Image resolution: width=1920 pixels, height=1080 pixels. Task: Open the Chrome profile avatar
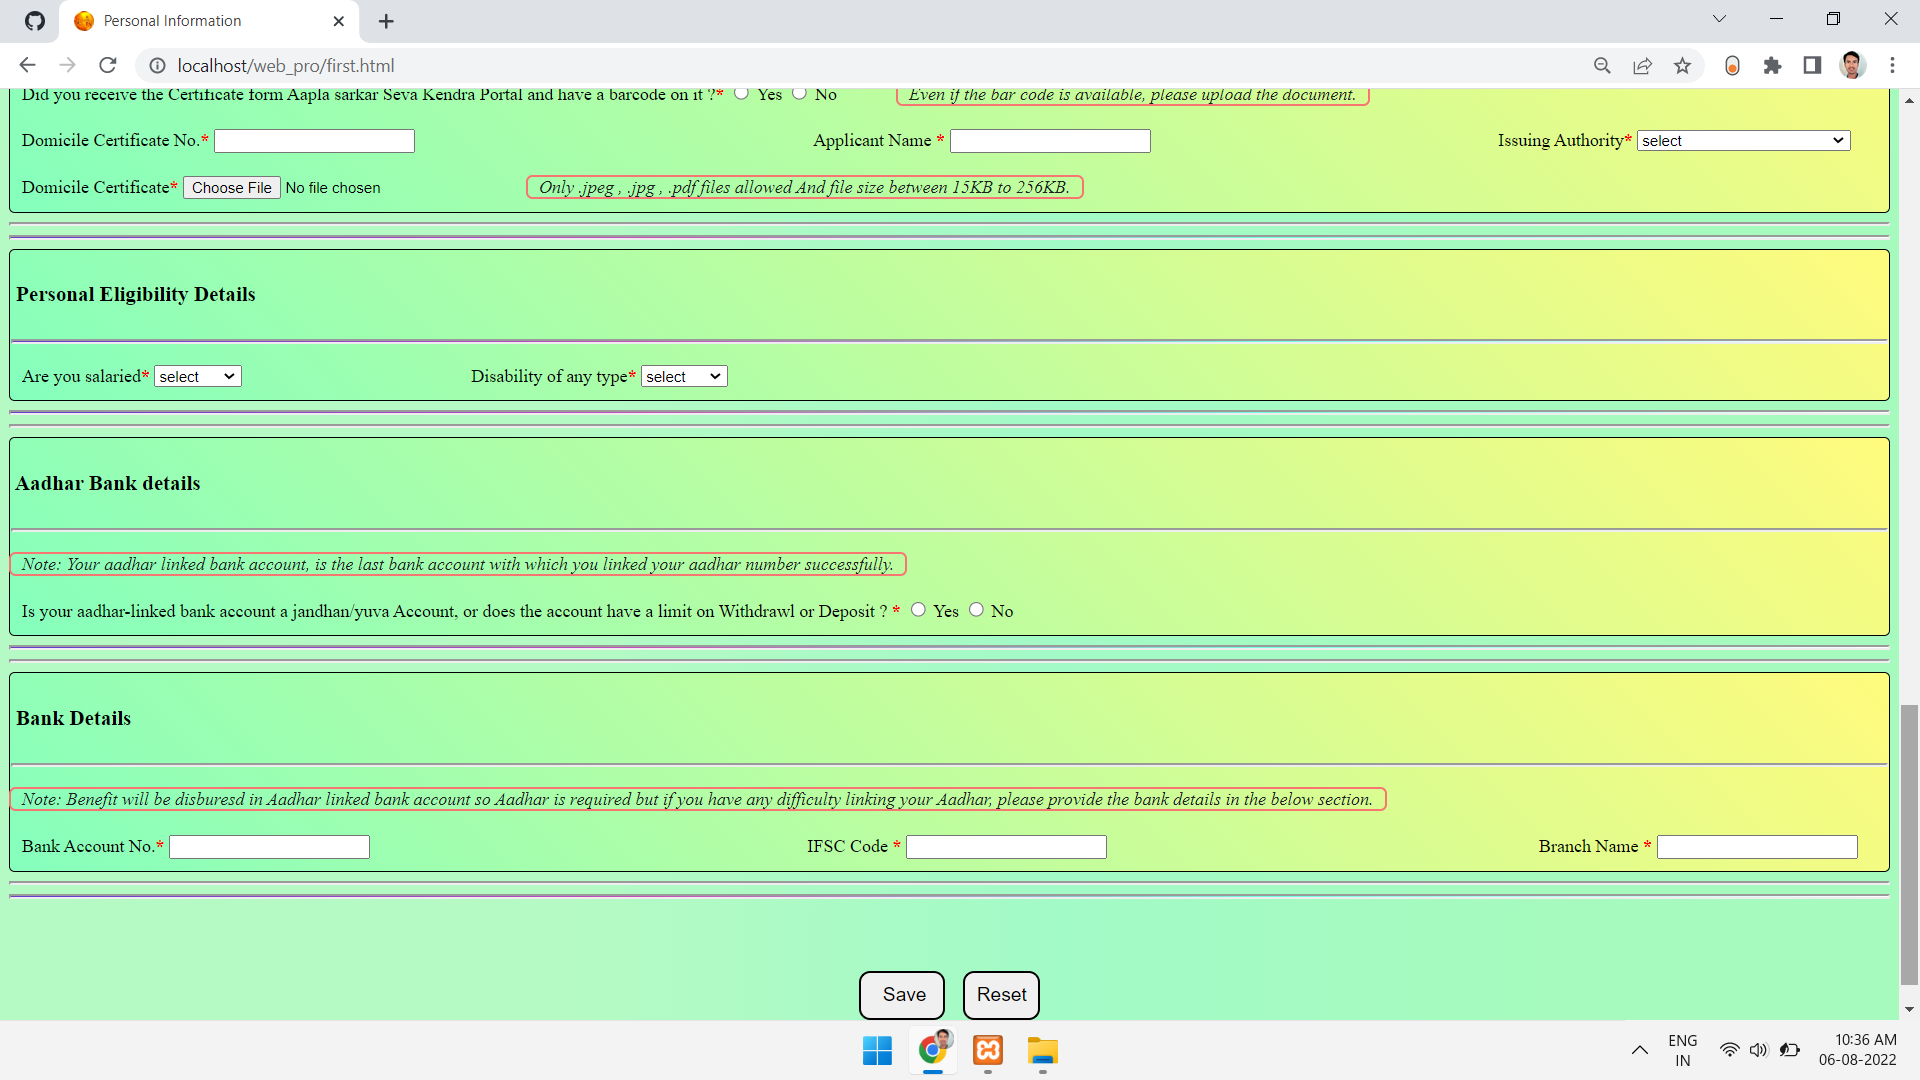pos(1852,65)
